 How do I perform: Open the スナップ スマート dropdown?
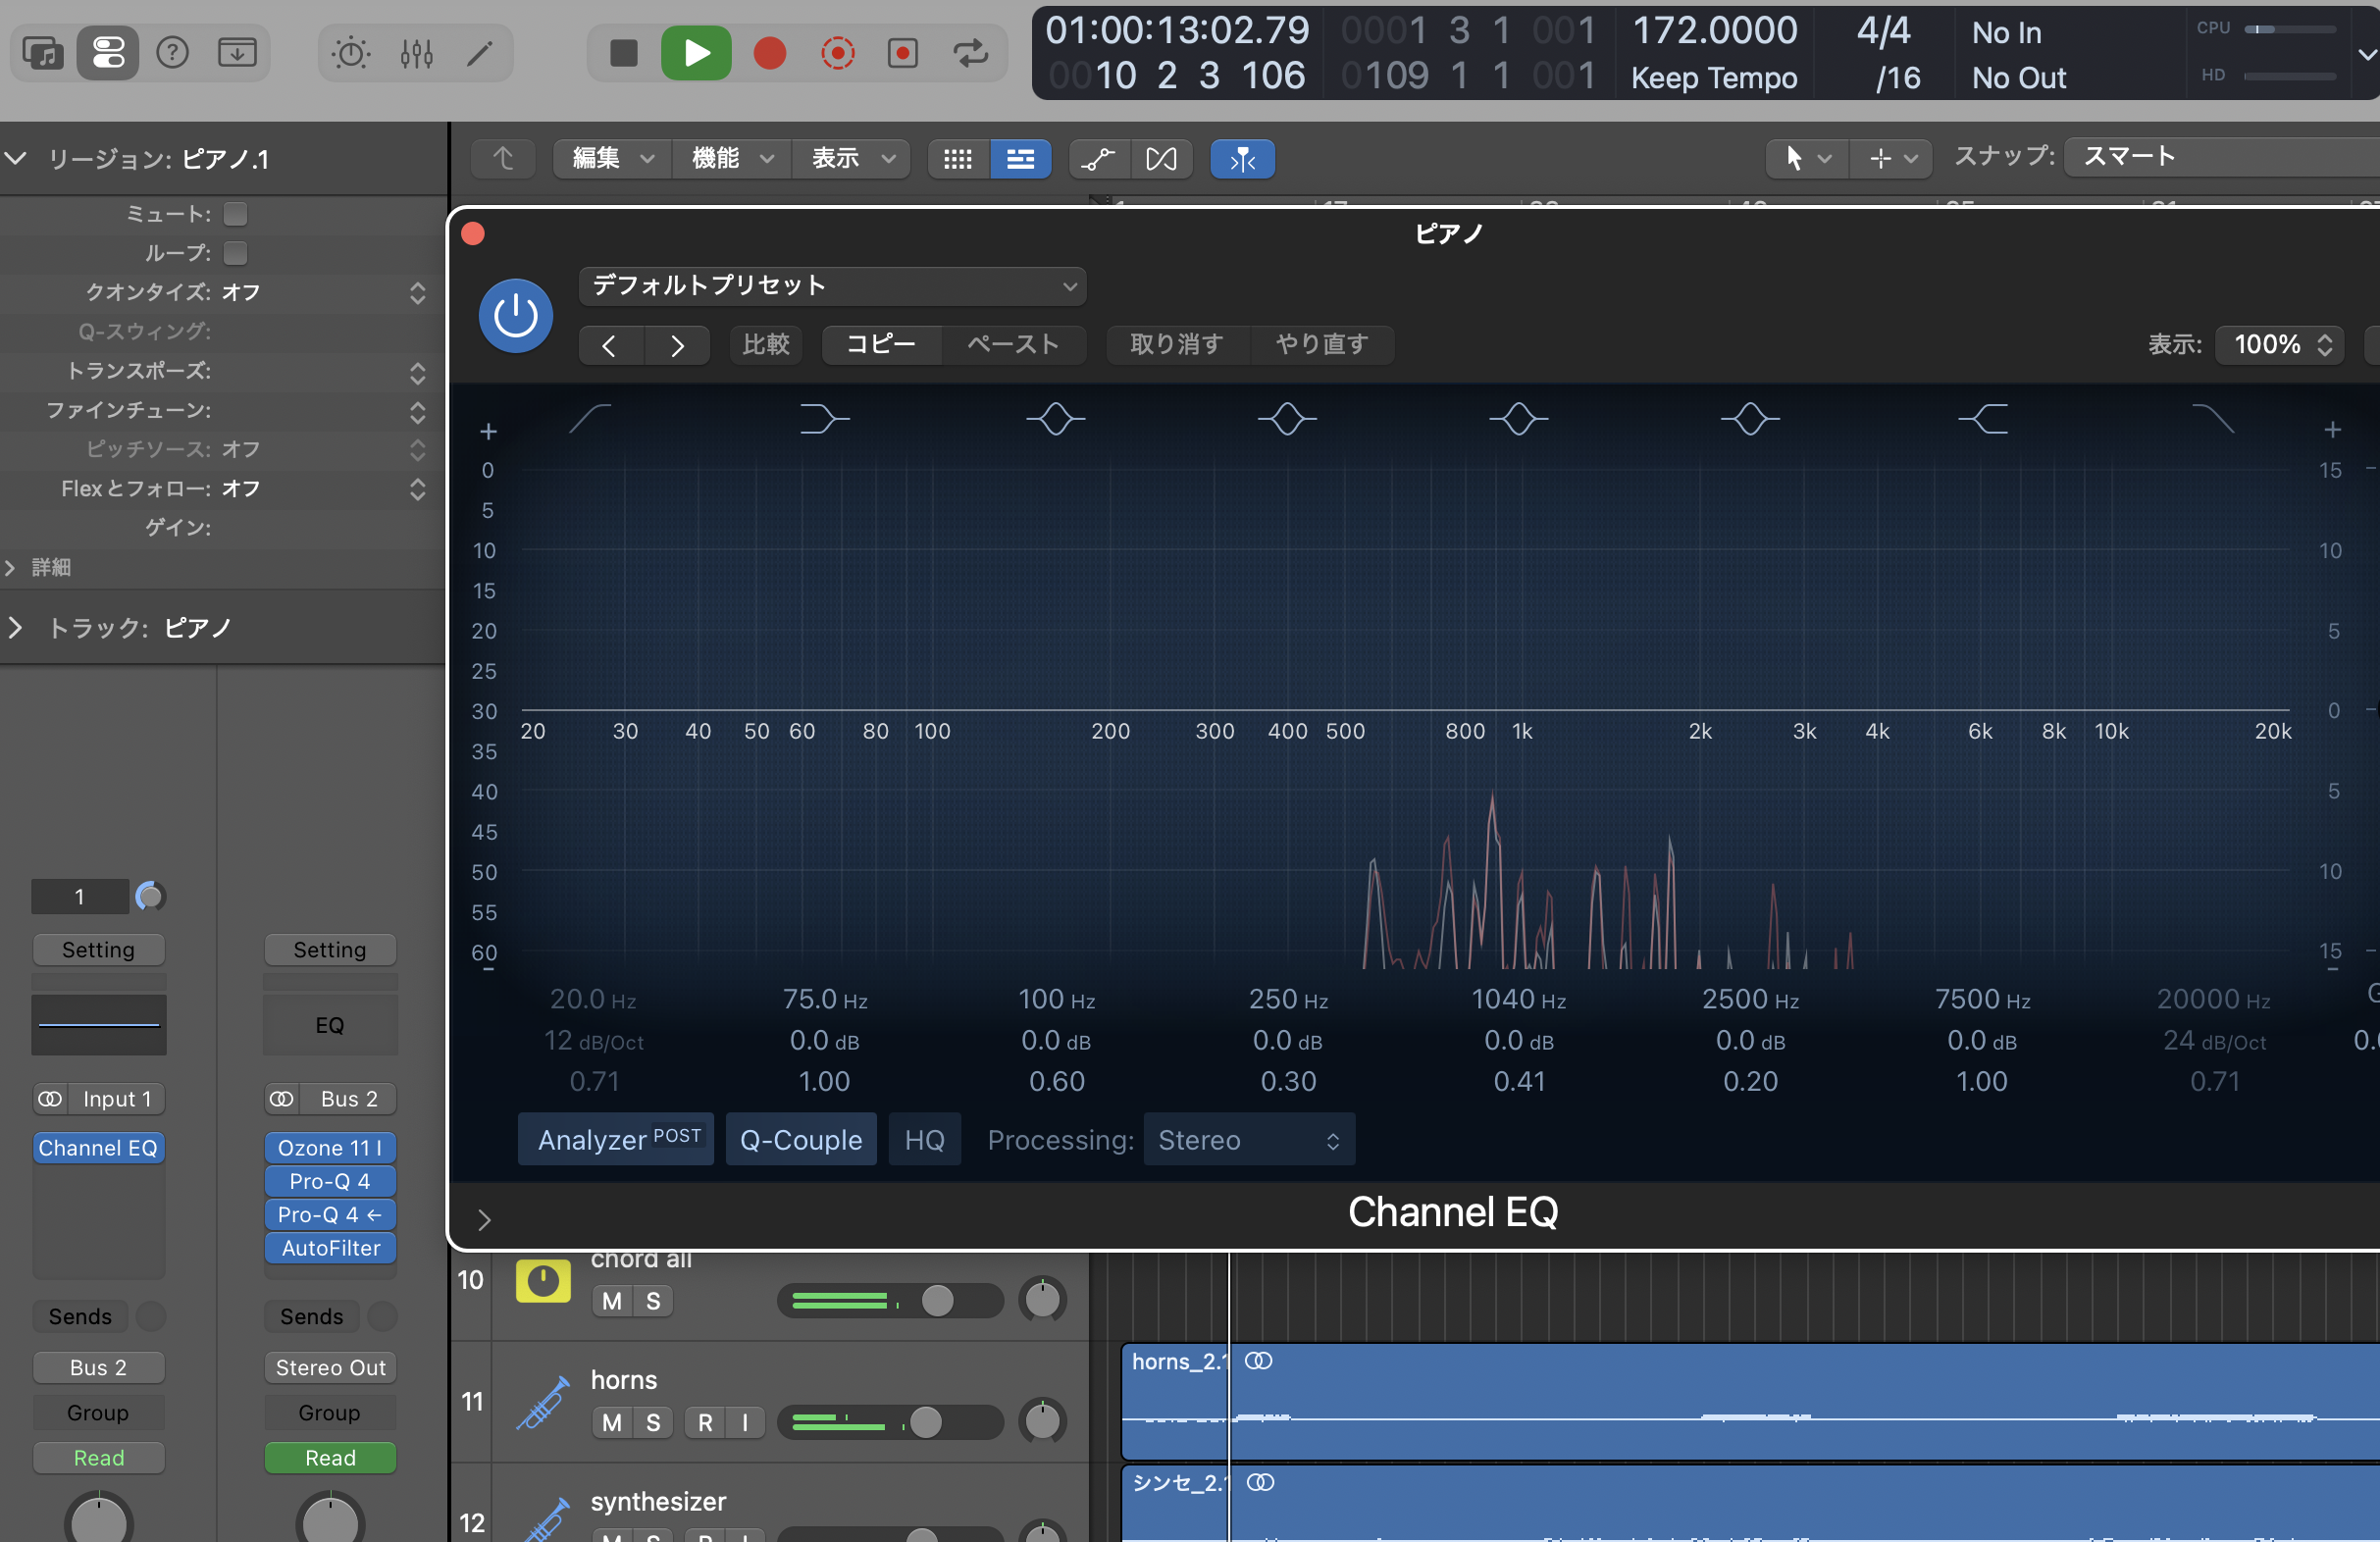click(x=2220, y=156)
